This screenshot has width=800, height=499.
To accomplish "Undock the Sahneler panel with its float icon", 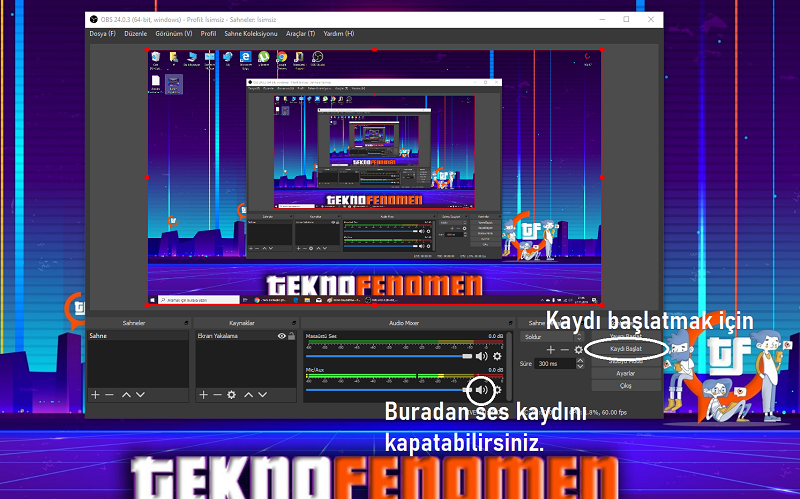I will pos(186,323).
